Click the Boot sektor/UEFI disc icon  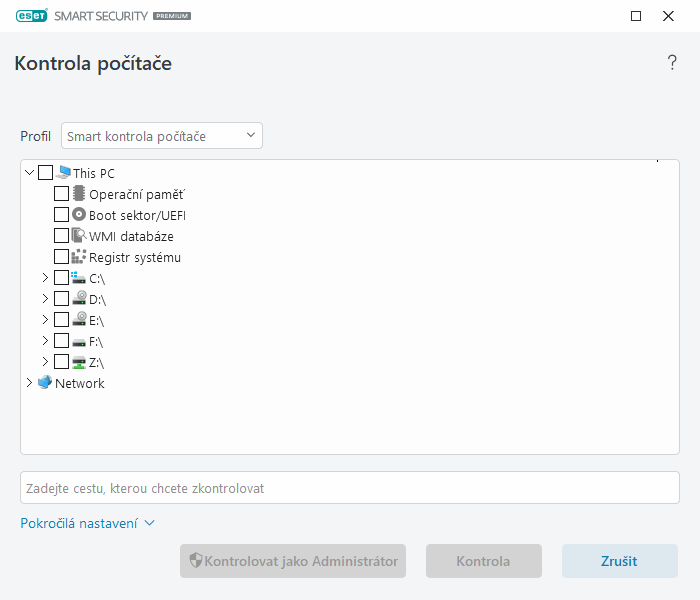coord(79,215)
